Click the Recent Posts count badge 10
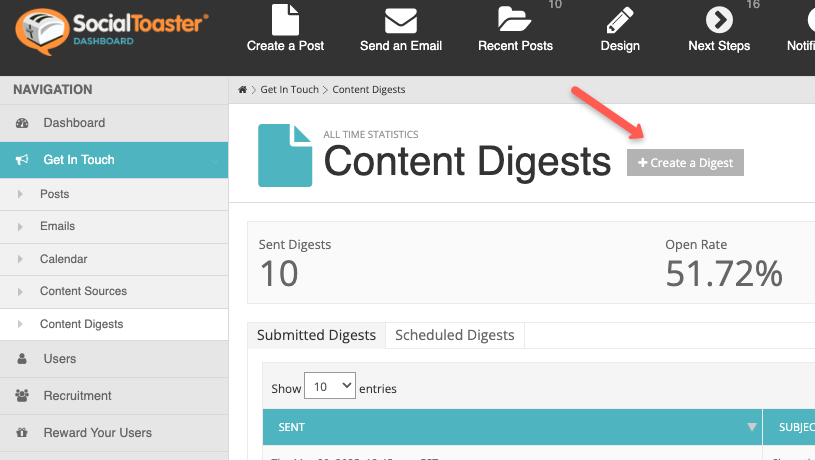This screenshot has width=815, height=460. (555, 5)
